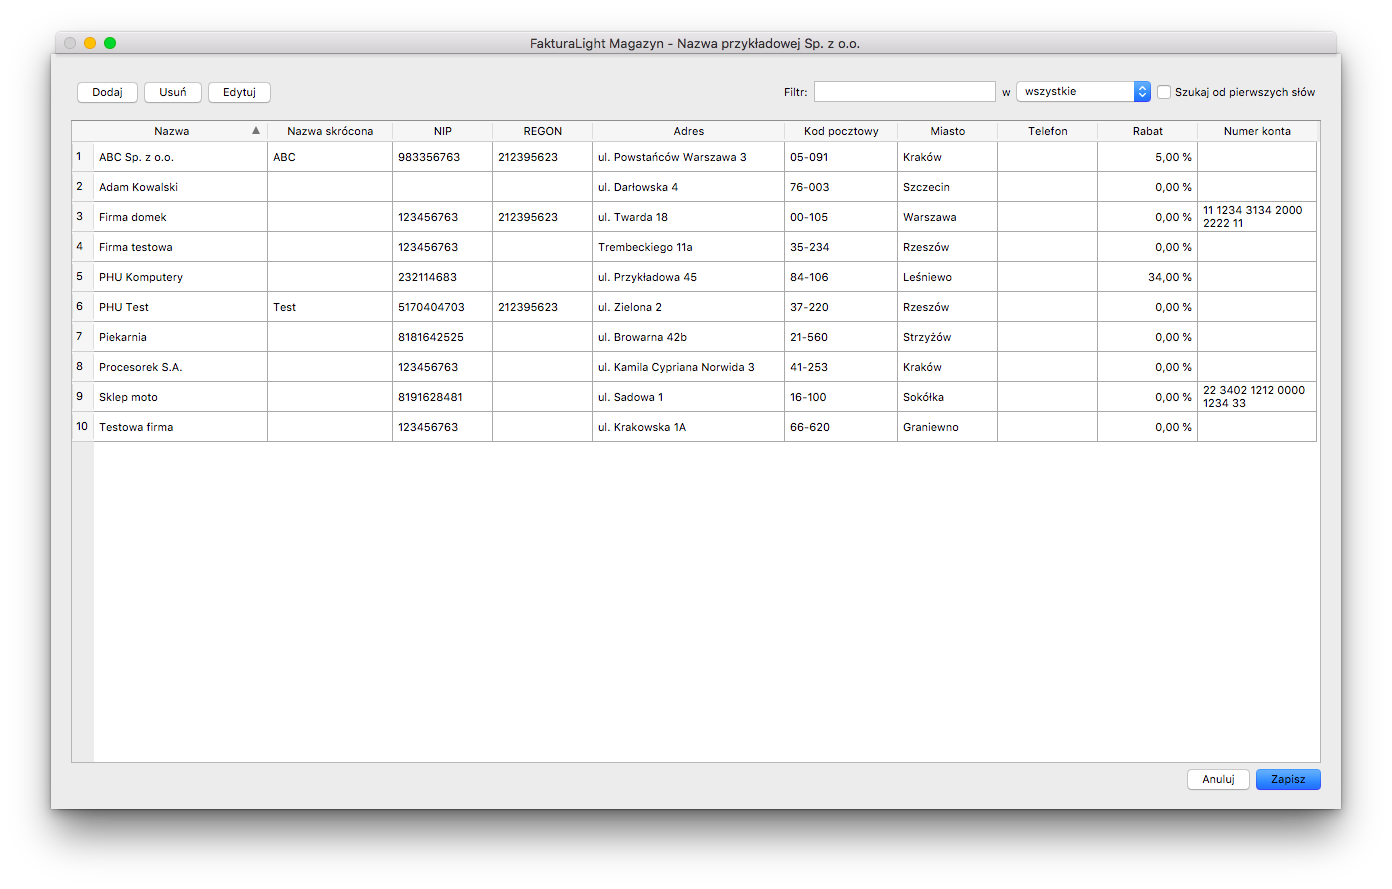Click the yellow minimize window button
Image resolution: width=1392 pixels, height=889 pixels.
point(90,43)
